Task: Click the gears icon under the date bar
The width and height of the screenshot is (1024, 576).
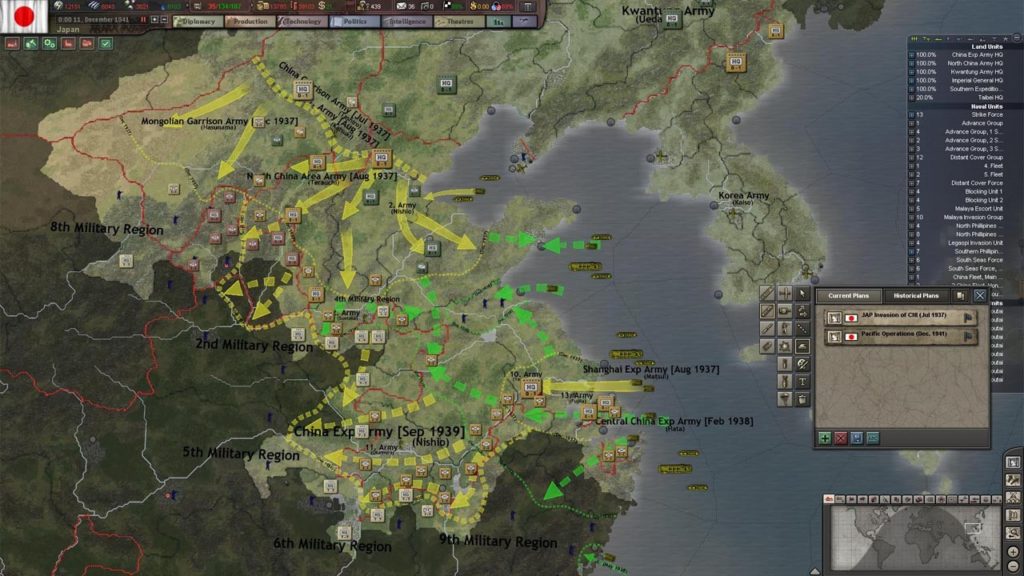Action: tap(50, 44)
